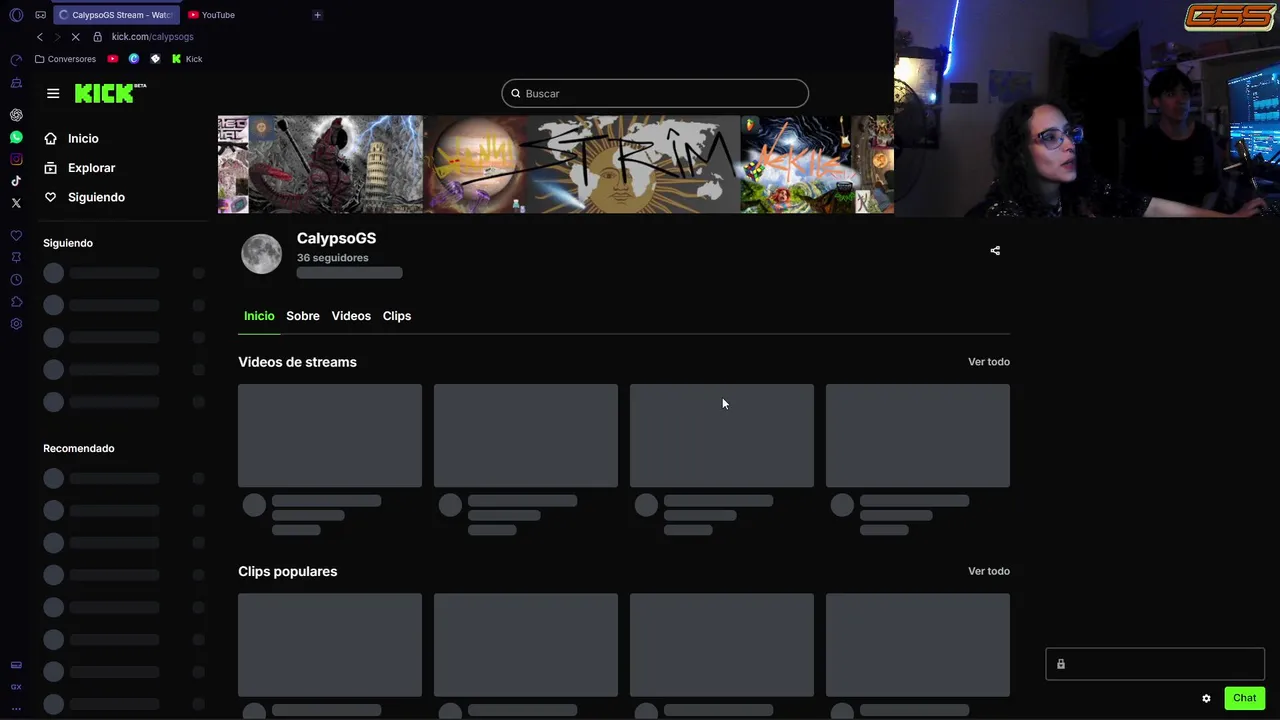The width and height of the screenshot is (1280, 720).
Task: Click the kick.com/calypsogs address bar
Action: click(x=152, y=37)
